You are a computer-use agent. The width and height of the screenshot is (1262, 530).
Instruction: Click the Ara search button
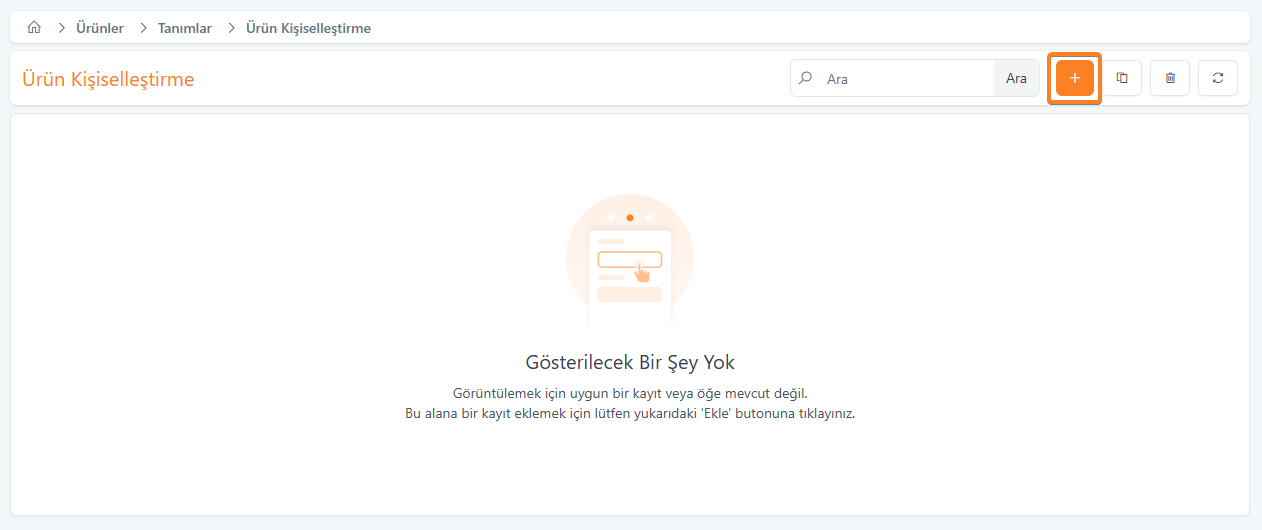tap(1016, 78)
